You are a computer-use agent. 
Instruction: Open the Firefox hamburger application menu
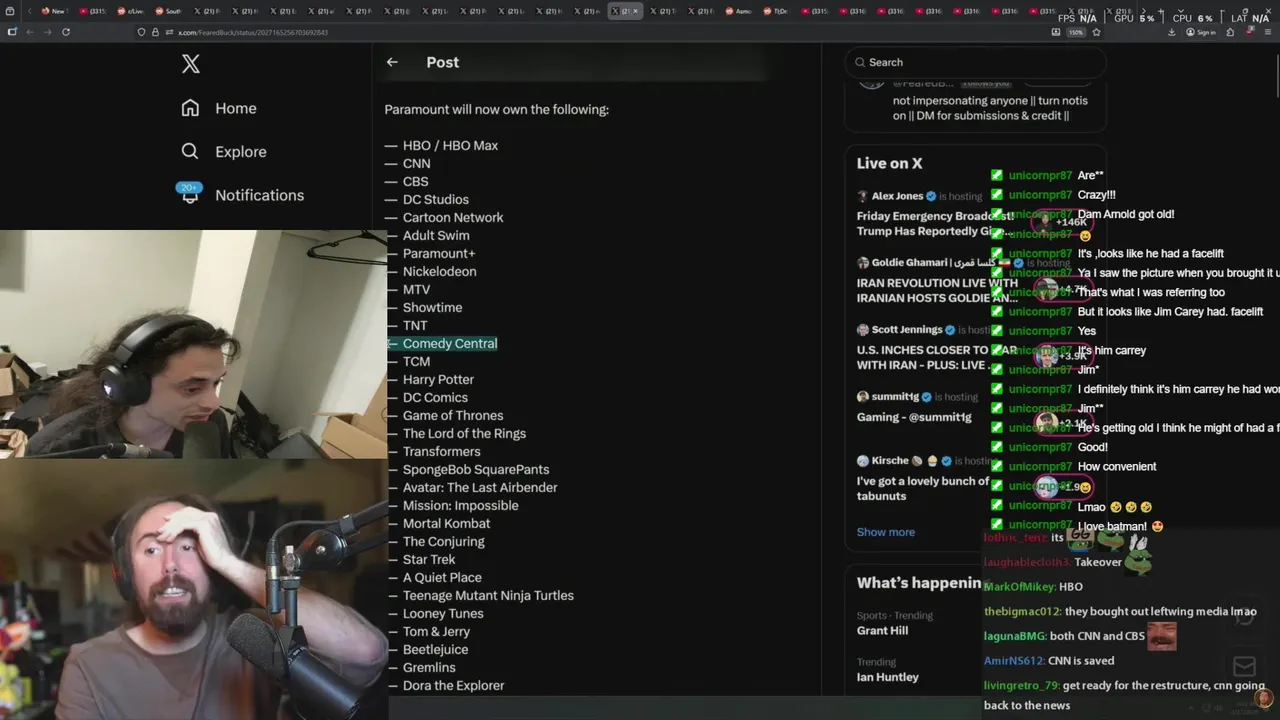pyautogui.click(x=1267, y=32)
